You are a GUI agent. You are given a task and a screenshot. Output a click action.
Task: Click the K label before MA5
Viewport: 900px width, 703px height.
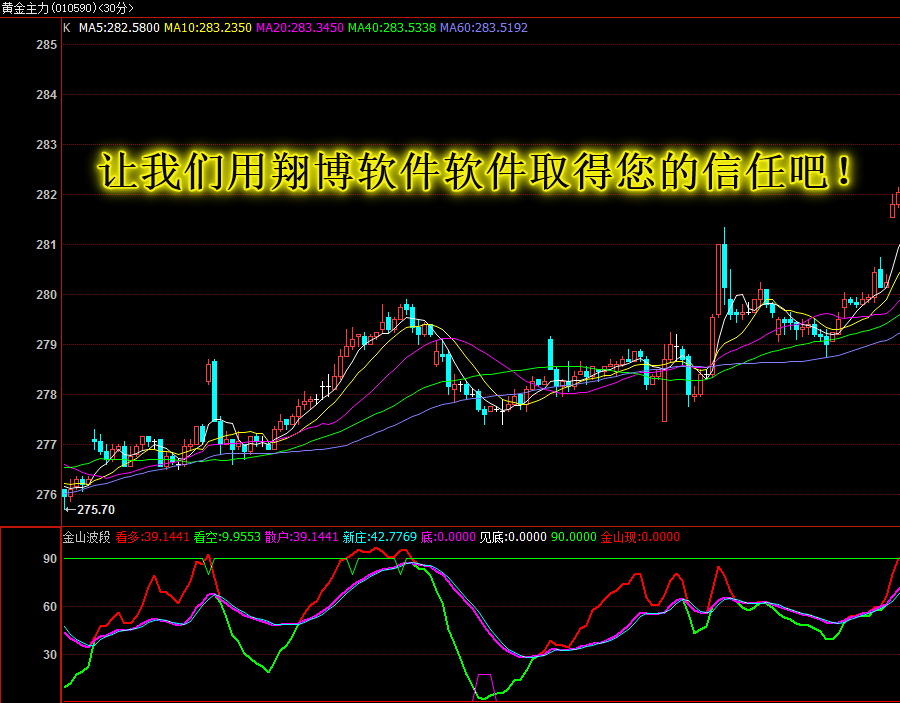point(67,28)
